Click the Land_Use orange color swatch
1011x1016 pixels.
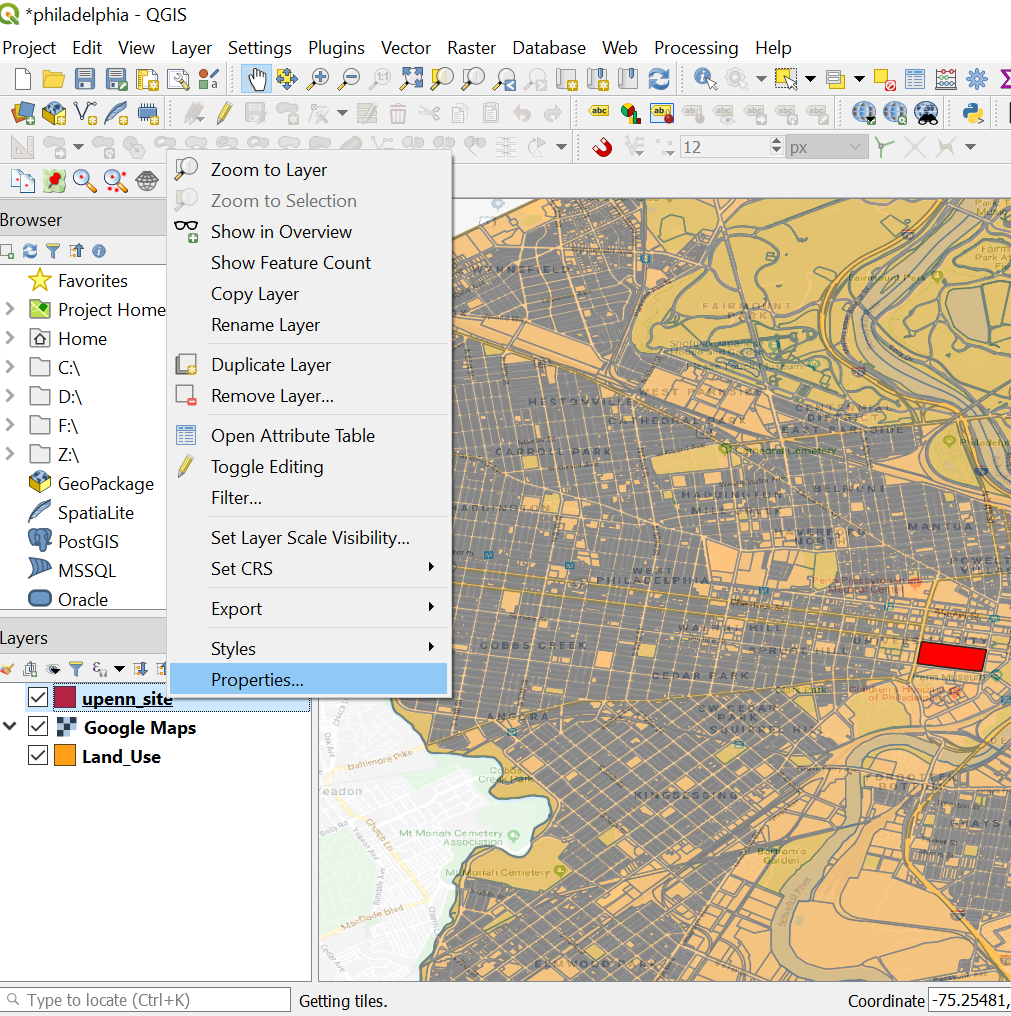tap(66, 756)
